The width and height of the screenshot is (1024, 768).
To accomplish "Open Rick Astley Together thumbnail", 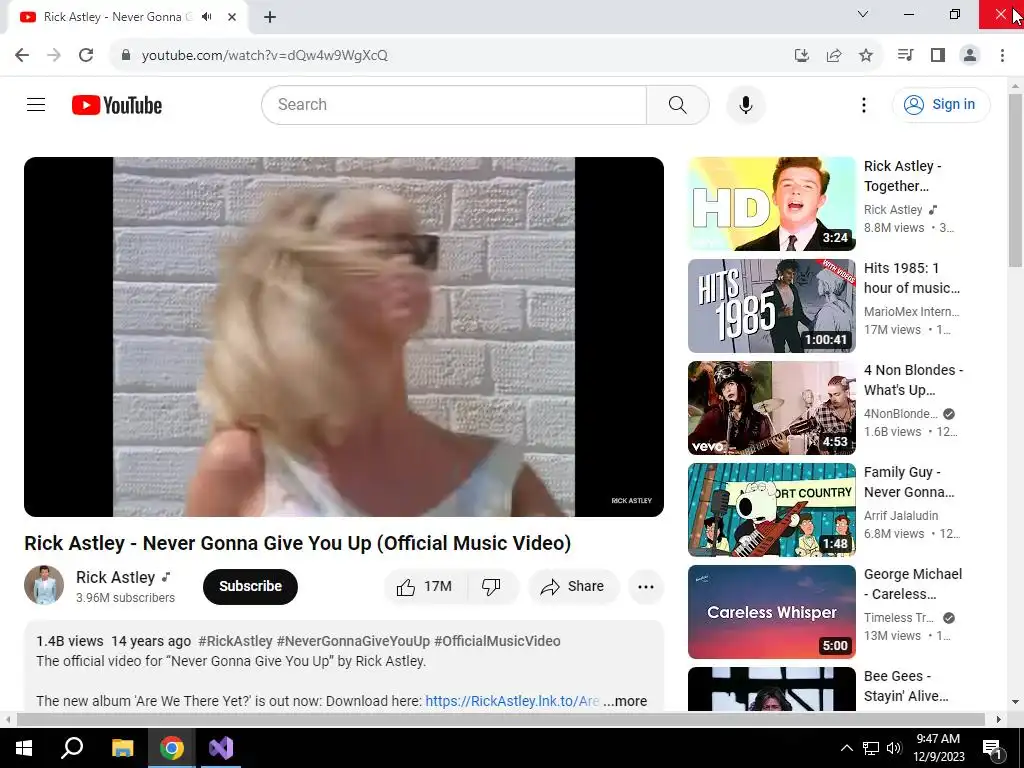I will pyautogui.click(x=771, y=204).
